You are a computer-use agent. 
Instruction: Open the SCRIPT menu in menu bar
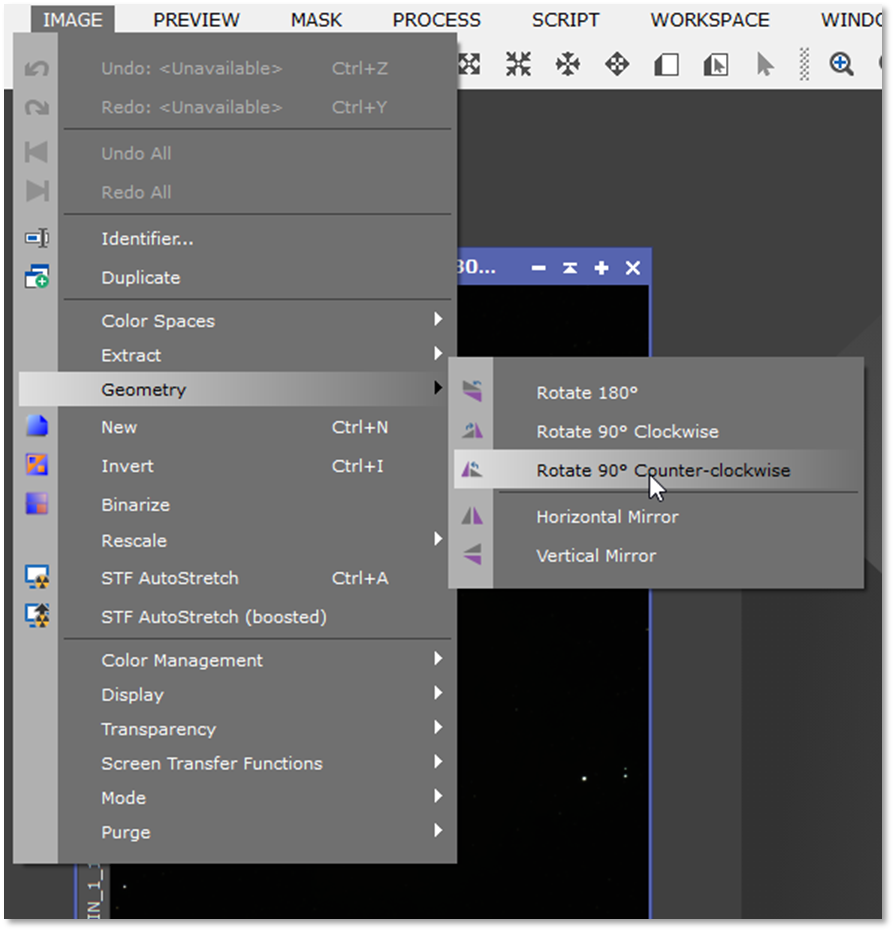[x=565, y=20]
